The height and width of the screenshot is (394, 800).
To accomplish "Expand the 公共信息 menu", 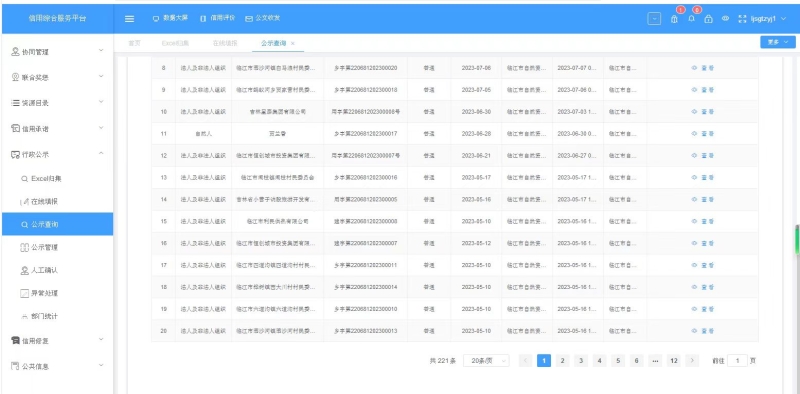I will 58,366.
